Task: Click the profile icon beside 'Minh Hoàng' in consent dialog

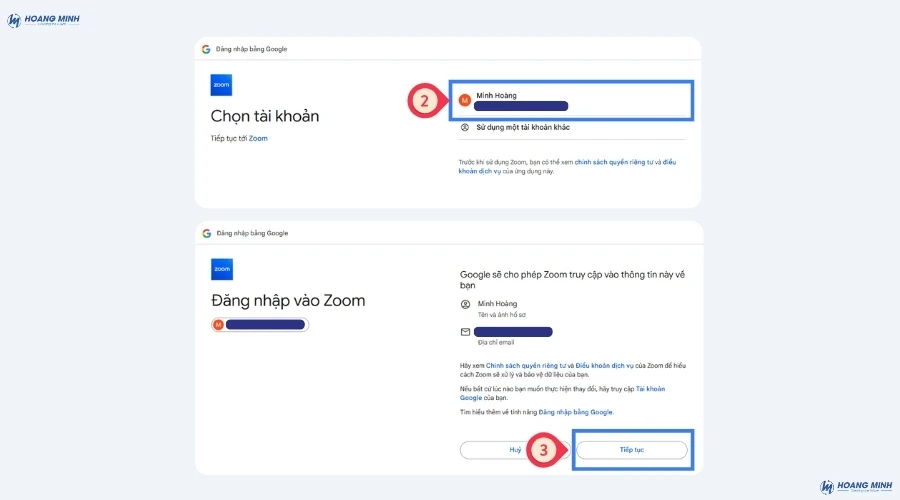Action: point(465,304)
